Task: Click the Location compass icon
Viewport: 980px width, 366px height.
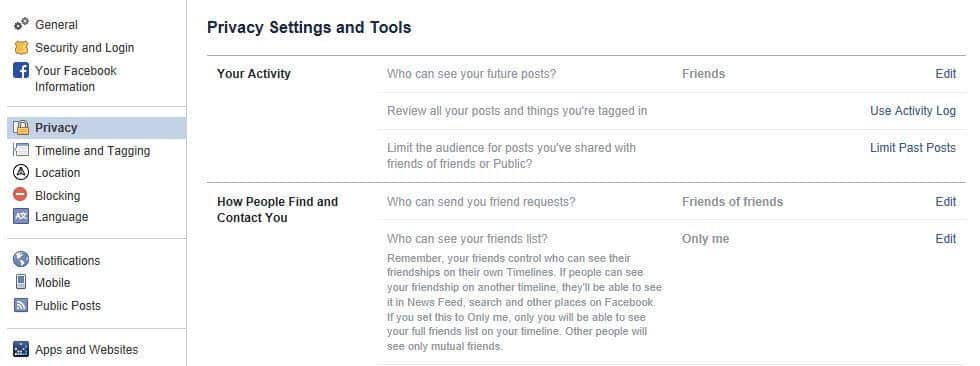Action: 21,172
